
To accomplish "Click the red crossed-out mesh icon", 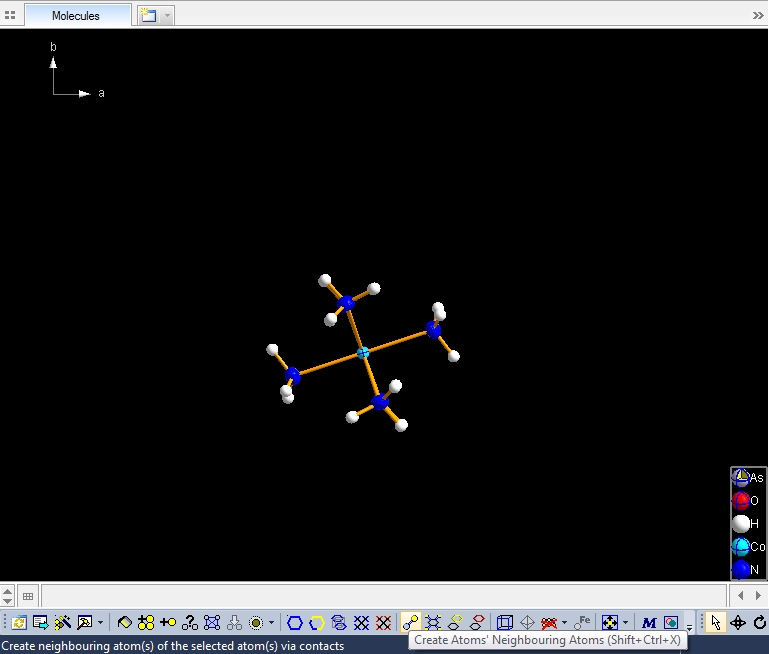I will click(x=383, y=622).
